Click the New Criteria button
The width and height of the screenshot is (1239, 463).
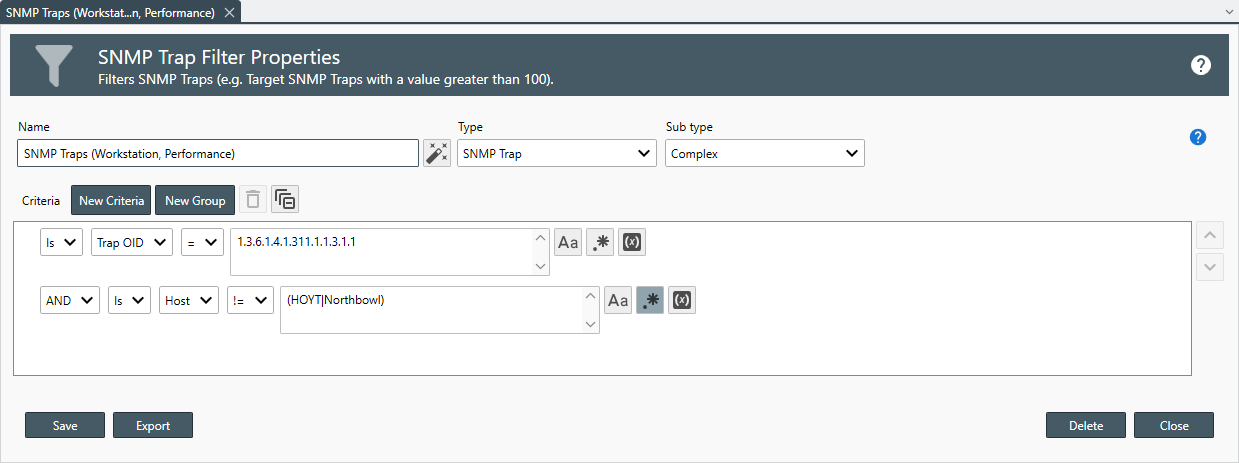point(111,200)
